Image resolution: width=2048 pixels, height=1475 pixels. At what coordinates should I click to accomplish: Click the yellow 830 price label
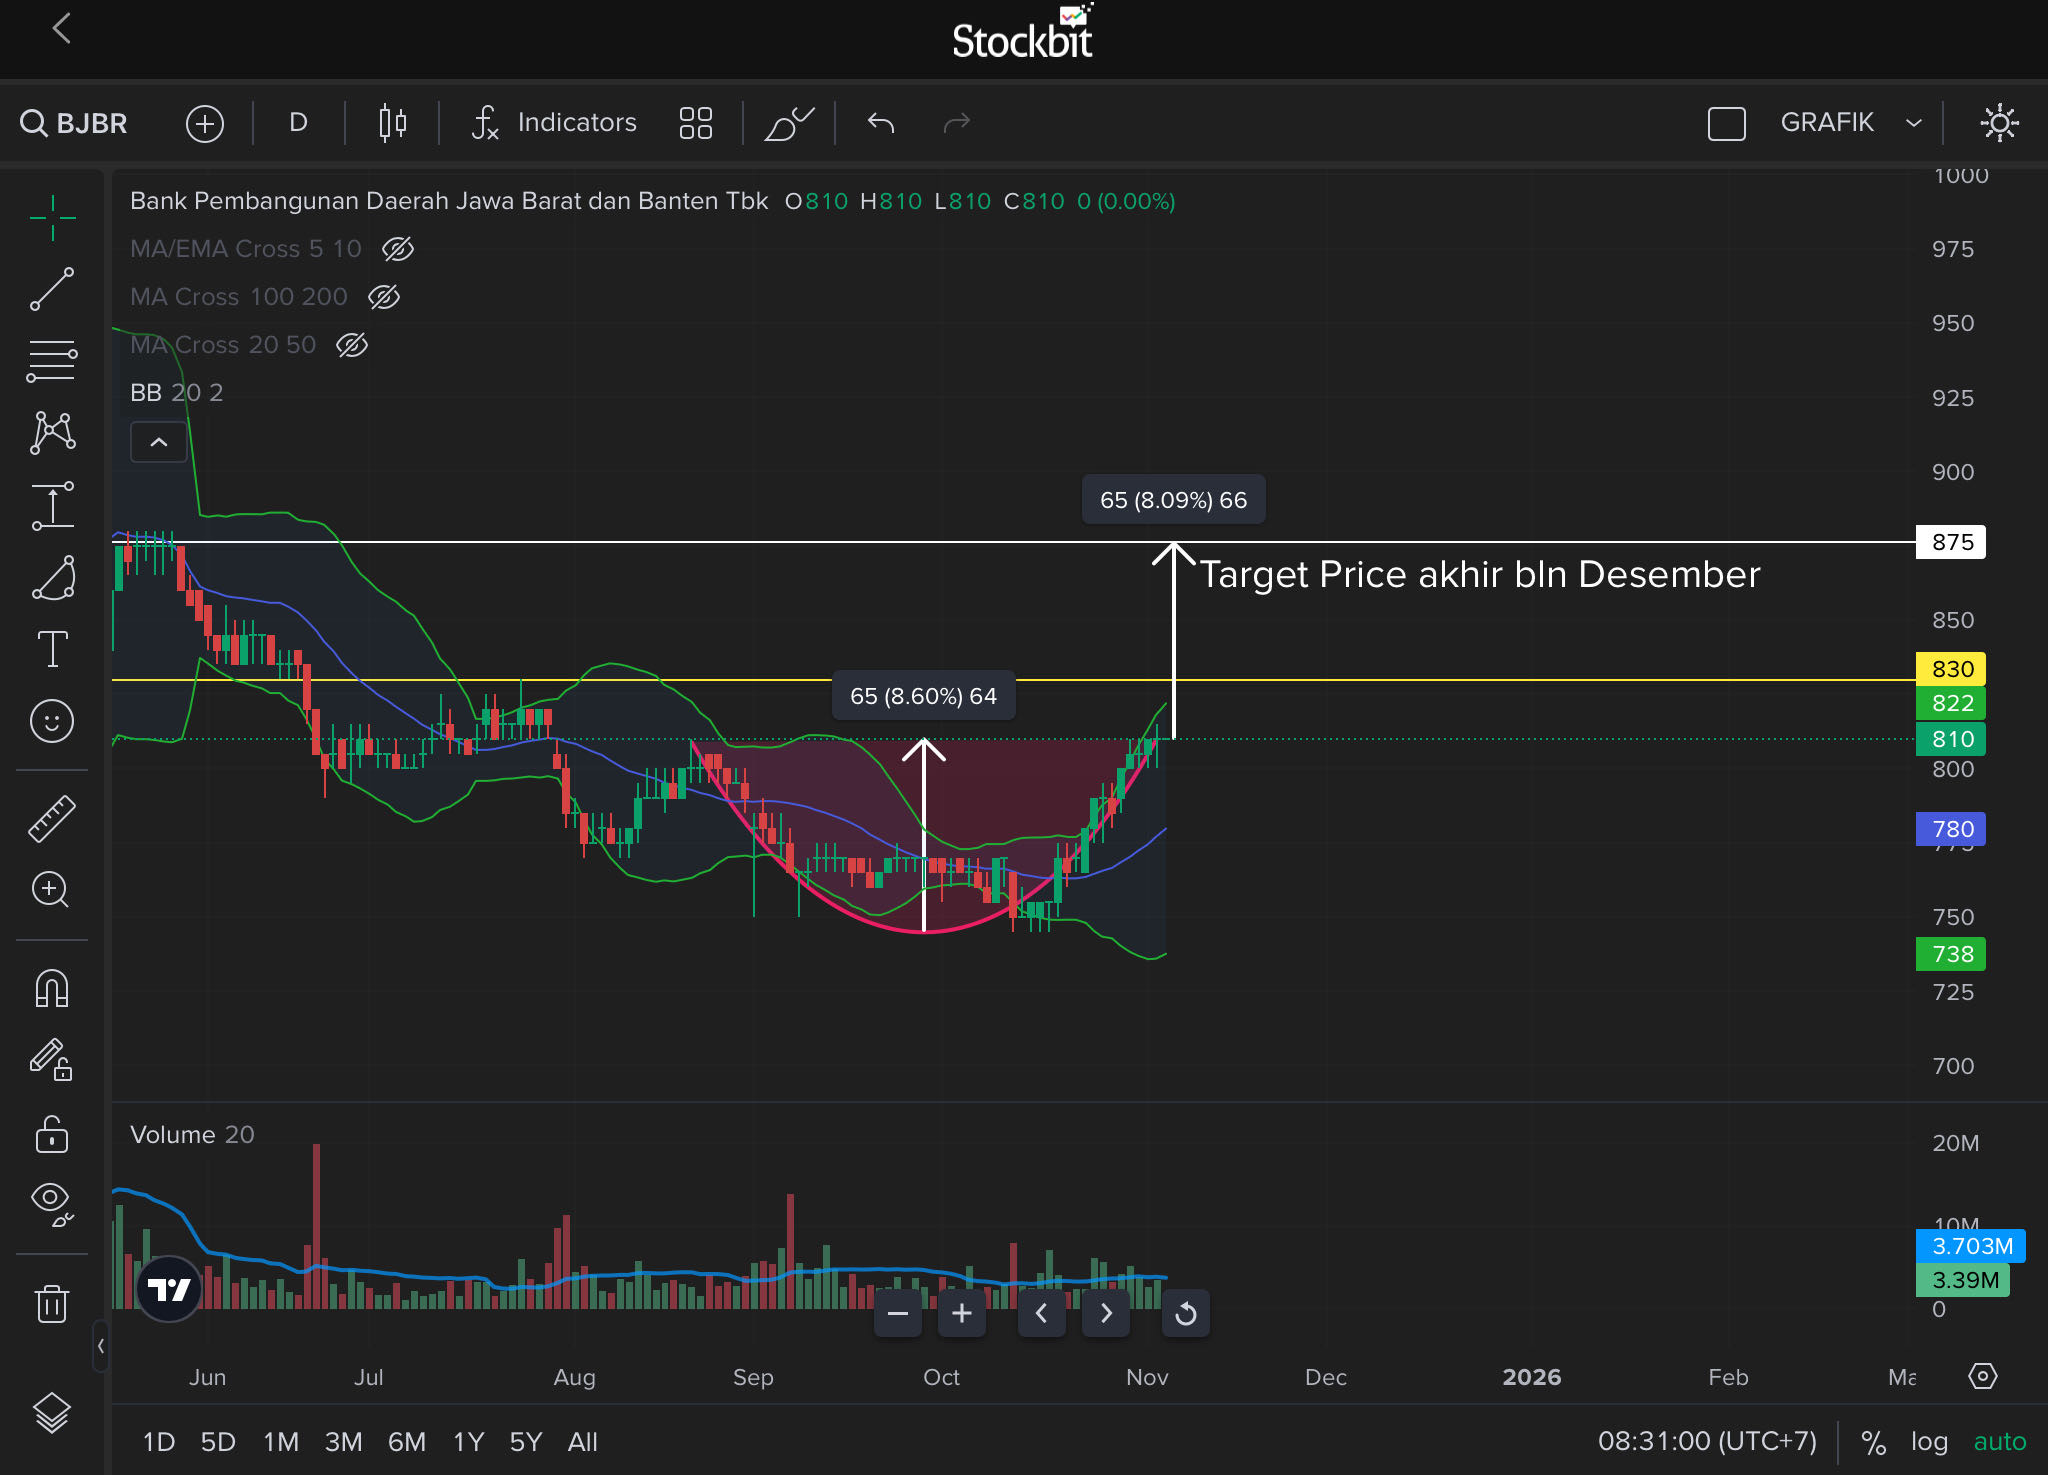(x=1950, y=669)
